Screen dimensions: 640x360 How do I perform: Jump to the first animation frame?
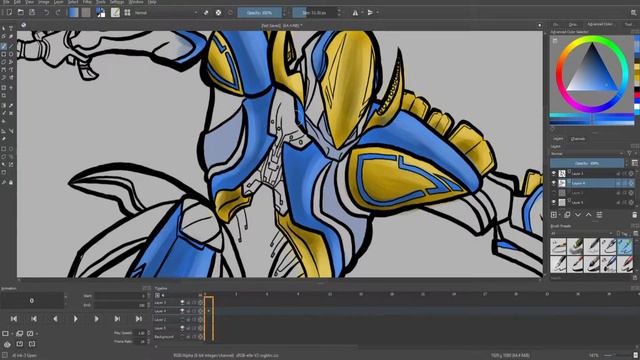coord(13,318)
